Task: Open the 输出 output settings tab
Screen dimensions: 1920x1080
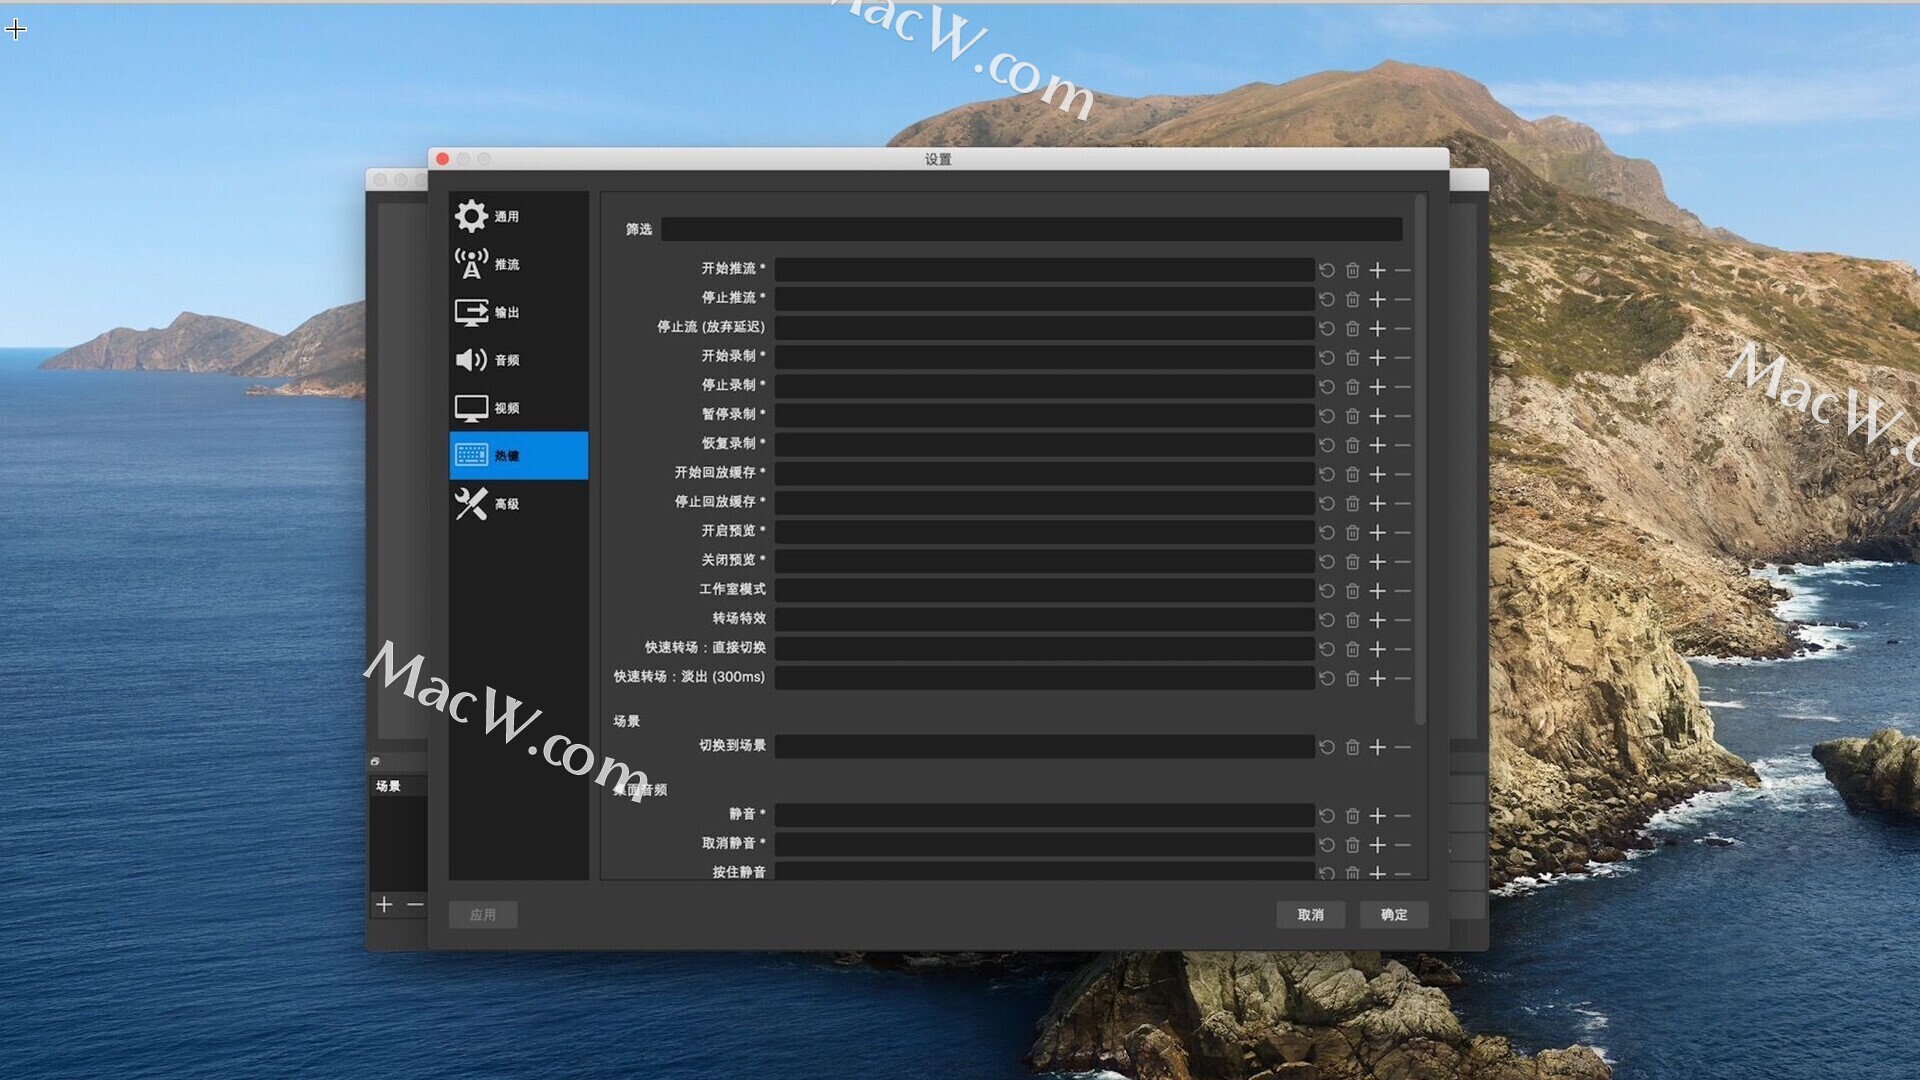Action: point(518,312)
